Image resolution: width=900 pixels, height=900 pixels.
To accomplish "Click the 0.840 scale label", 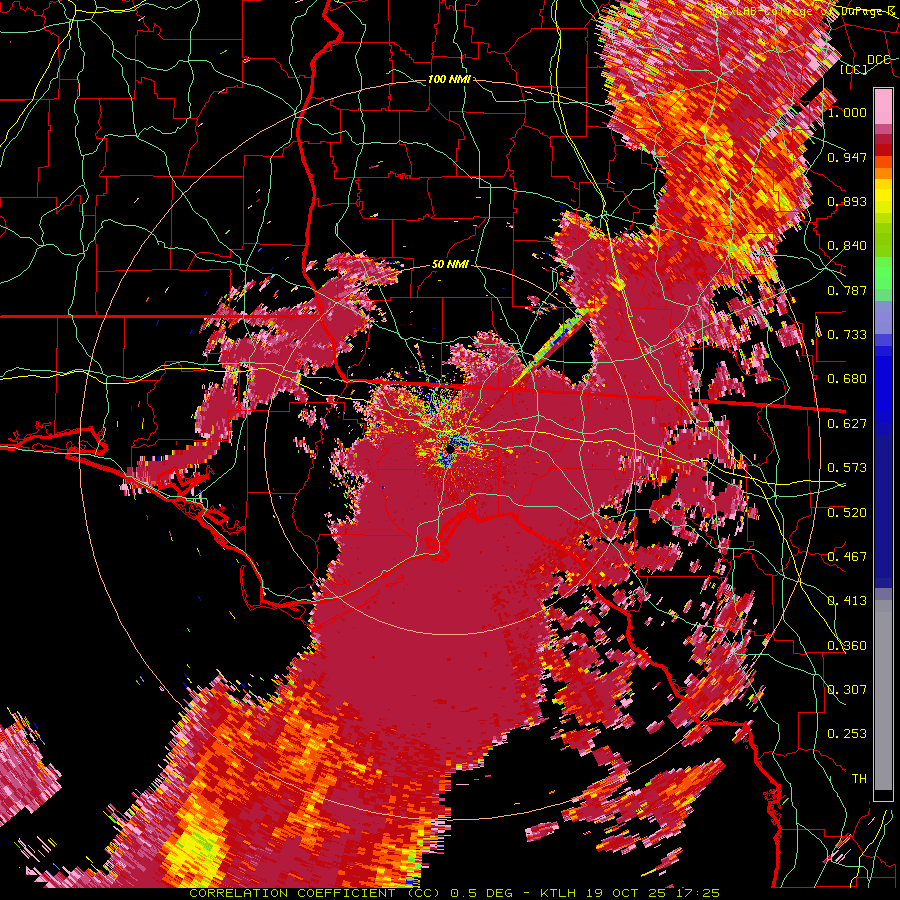I will click(x=847, y=246).
